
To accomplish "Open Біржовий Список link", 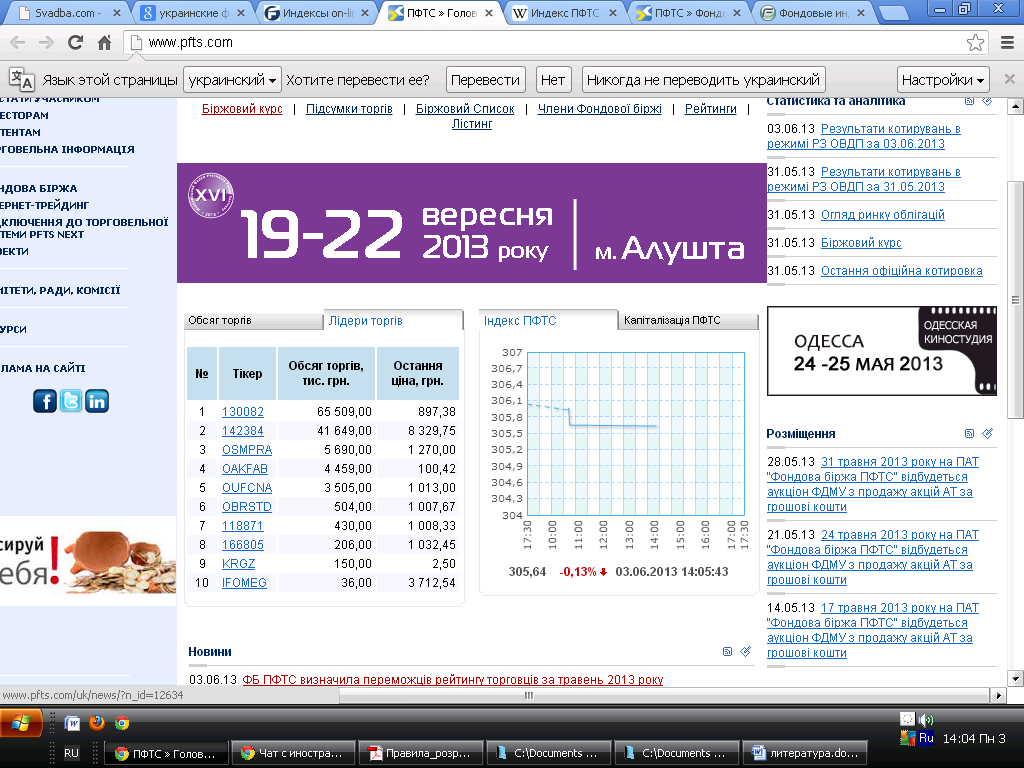I will [x=465, y=108].
